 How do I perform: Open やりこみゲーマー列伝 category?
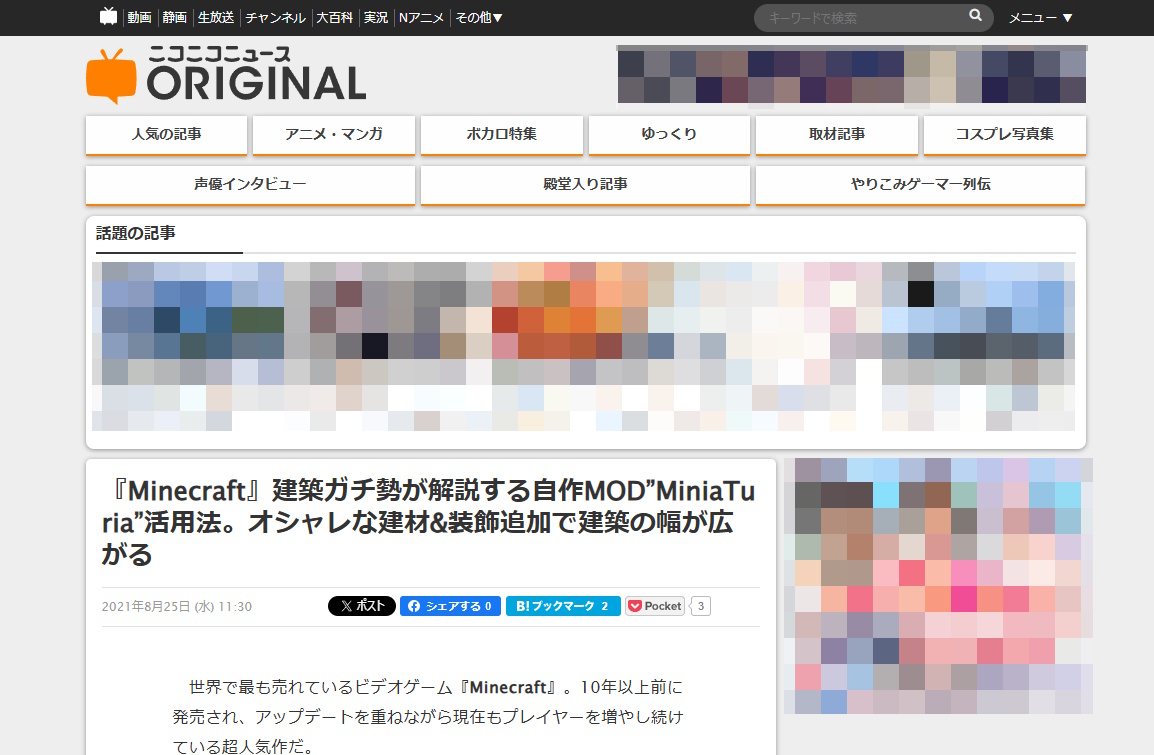point(920,185)
